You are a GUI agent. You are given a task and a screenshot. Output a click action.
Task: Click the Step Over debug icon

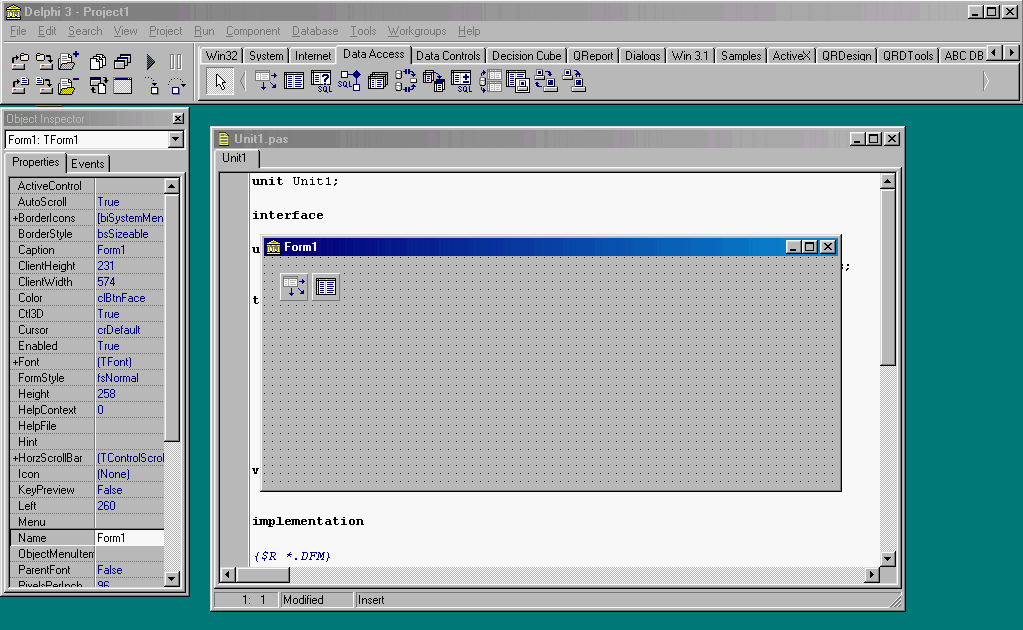[176, 85]
